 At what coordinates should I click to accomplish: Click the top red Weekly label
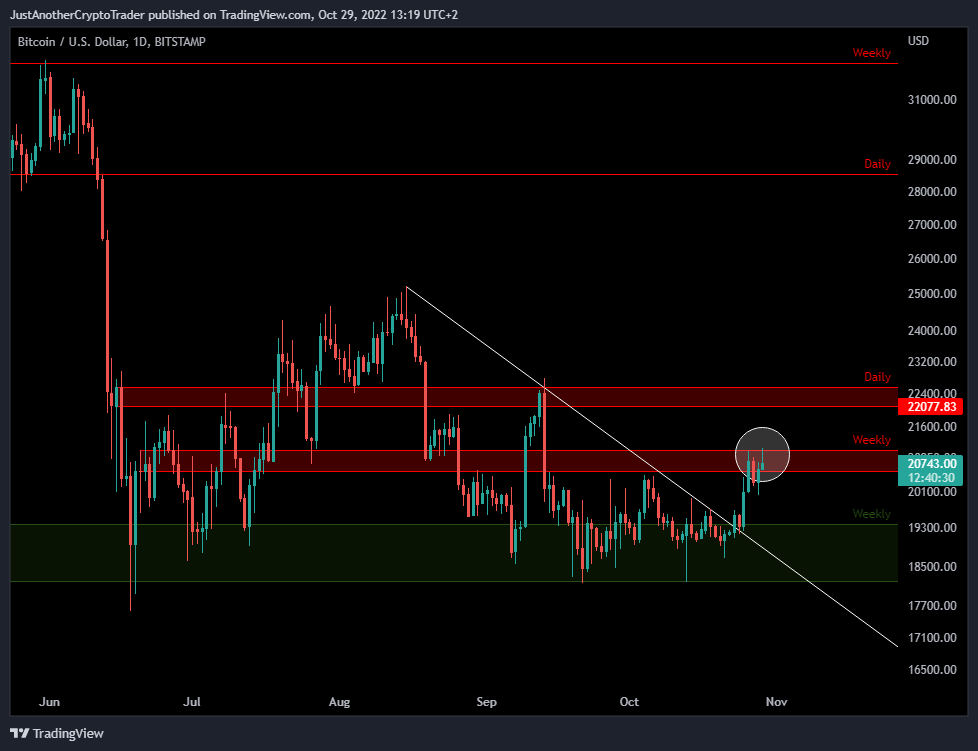point(871,53)
